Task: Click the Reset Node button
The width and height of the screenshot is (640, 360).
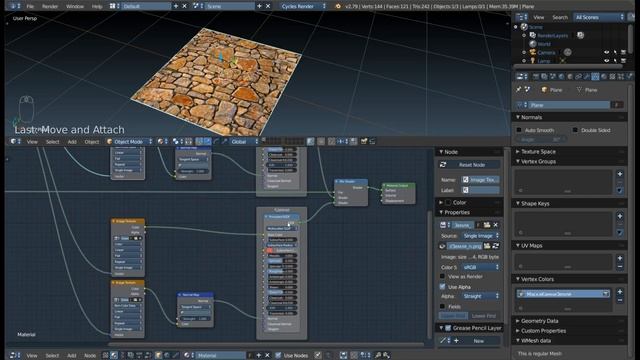Action: [469, 165]
